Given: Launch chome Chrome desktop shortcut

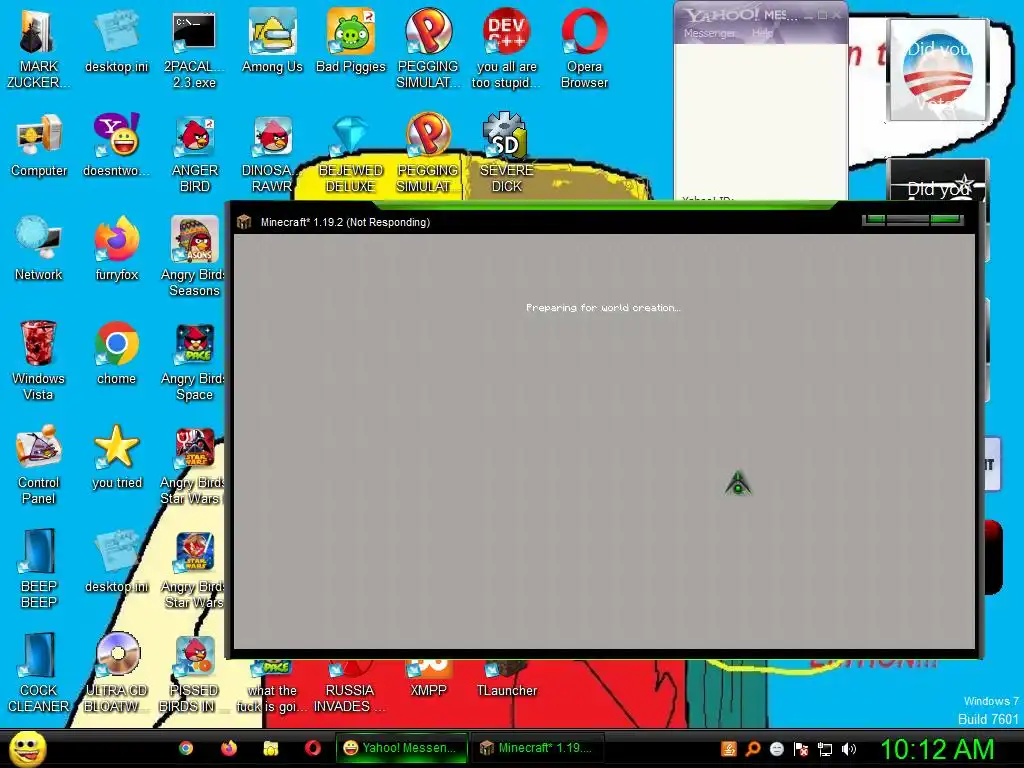Looking at the screenshot, I should [x=116, y=353].
